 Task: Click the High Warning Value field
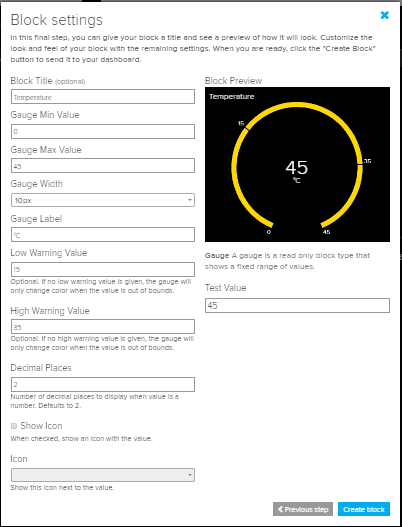coord(103,327)
